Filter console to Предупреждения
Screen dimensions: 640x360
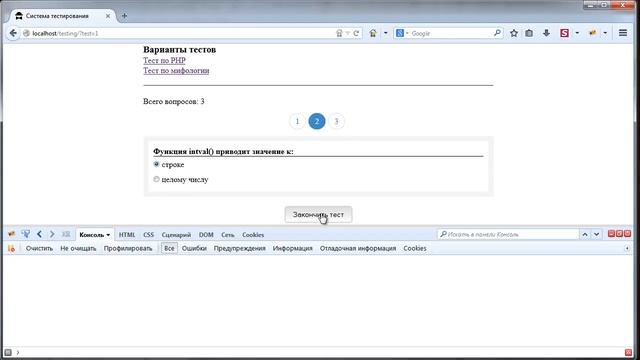click(240, 248)
